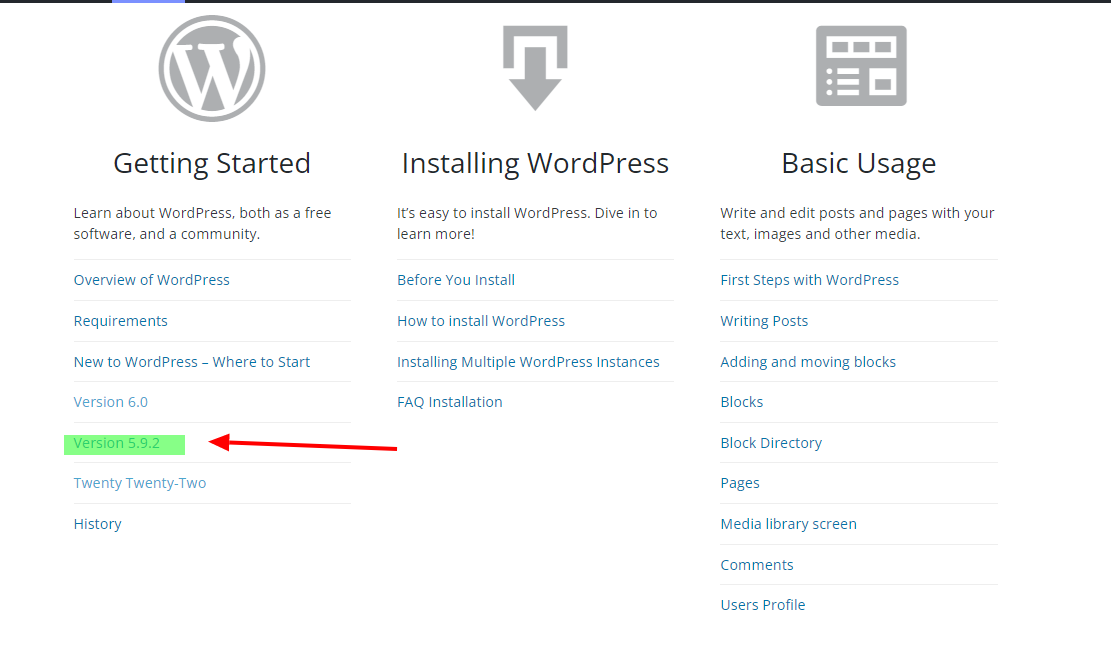View the FAQ Installation page
This screenshot has height=655, width=1111.
tap(450, 401)
